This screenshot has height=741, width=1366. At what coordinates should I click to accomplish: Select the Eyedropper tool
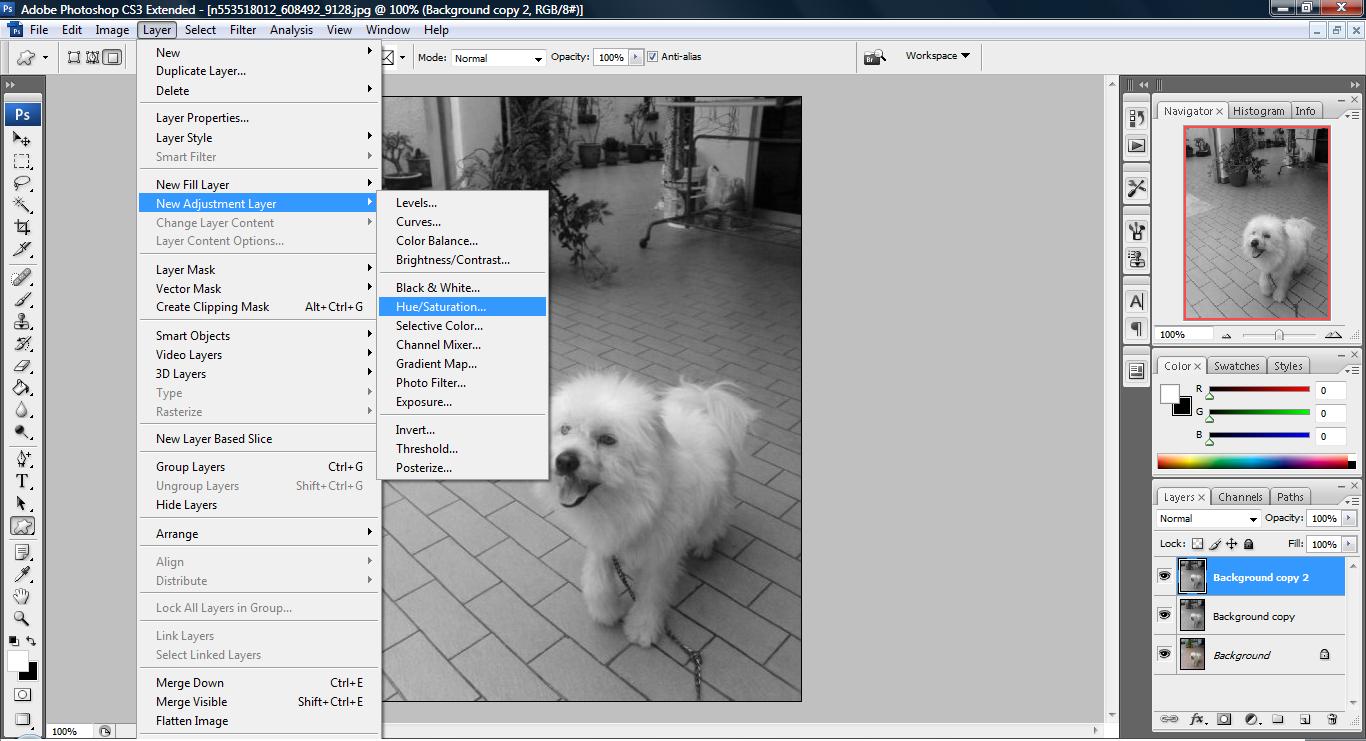pyautogui.click(x=22, y=573)
